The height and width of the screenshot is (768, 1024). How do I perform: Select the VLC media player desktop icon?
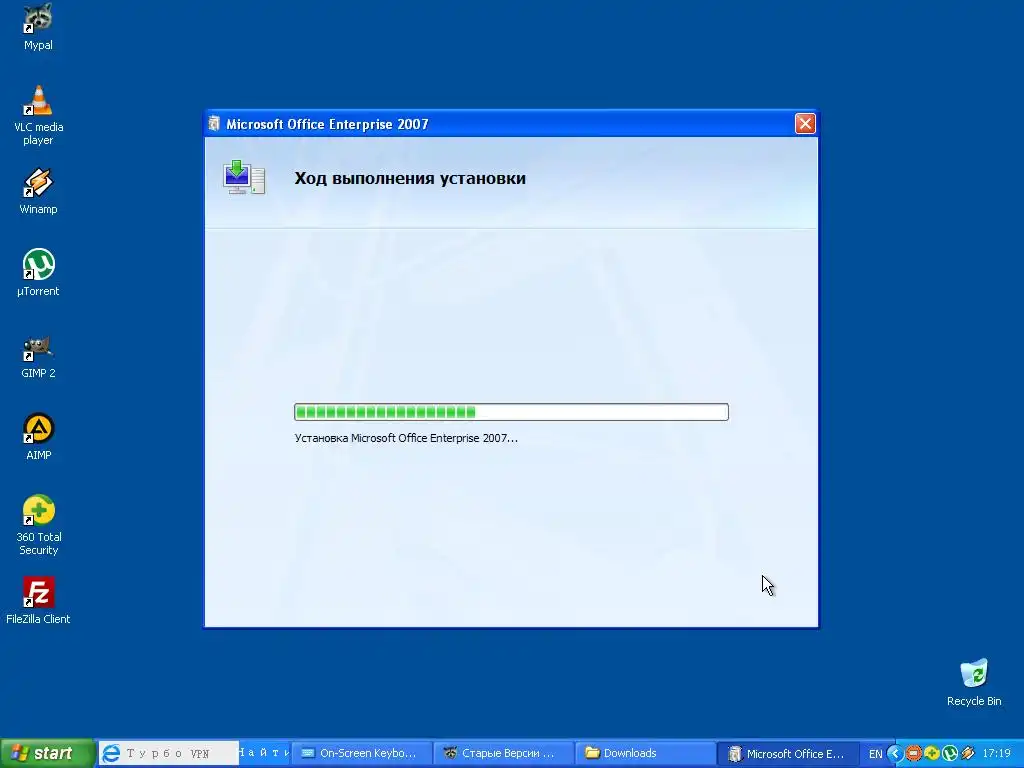[38, 115]
